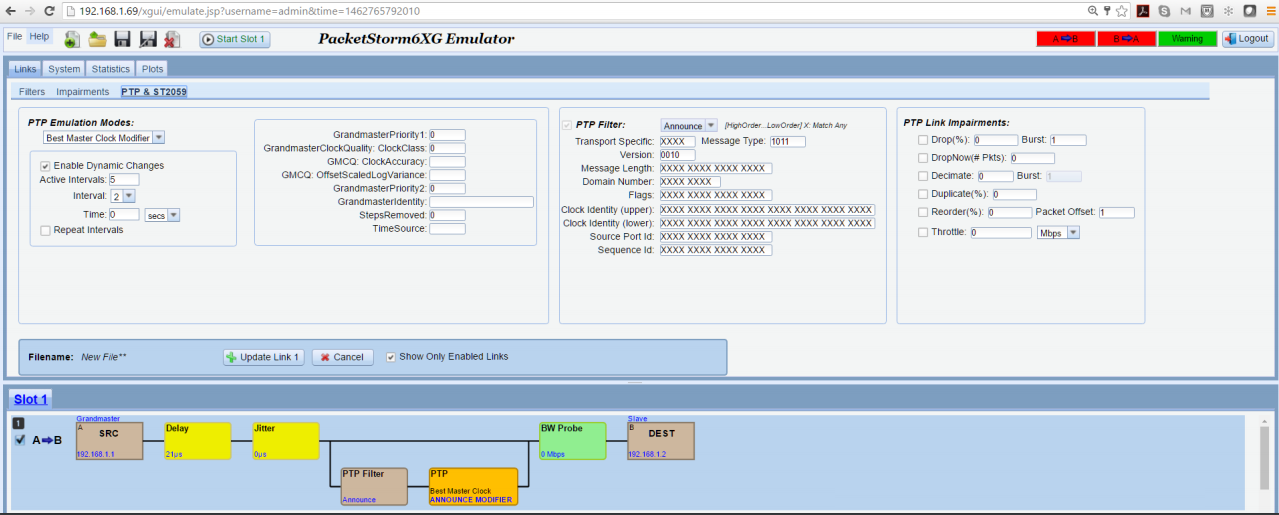The width and height of the screenshot is (1279, 515).
Task: Select the PTP & ST2059 sub-tab
Action: (x=154, y=91)
